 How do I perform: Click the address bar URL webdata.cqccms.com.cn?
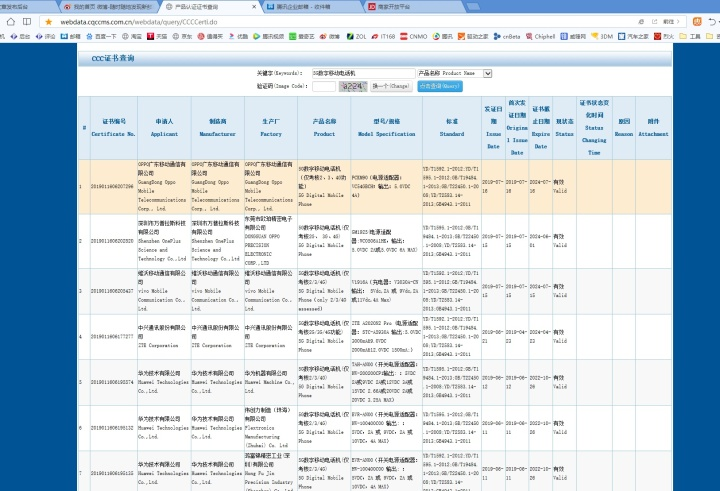139,22
